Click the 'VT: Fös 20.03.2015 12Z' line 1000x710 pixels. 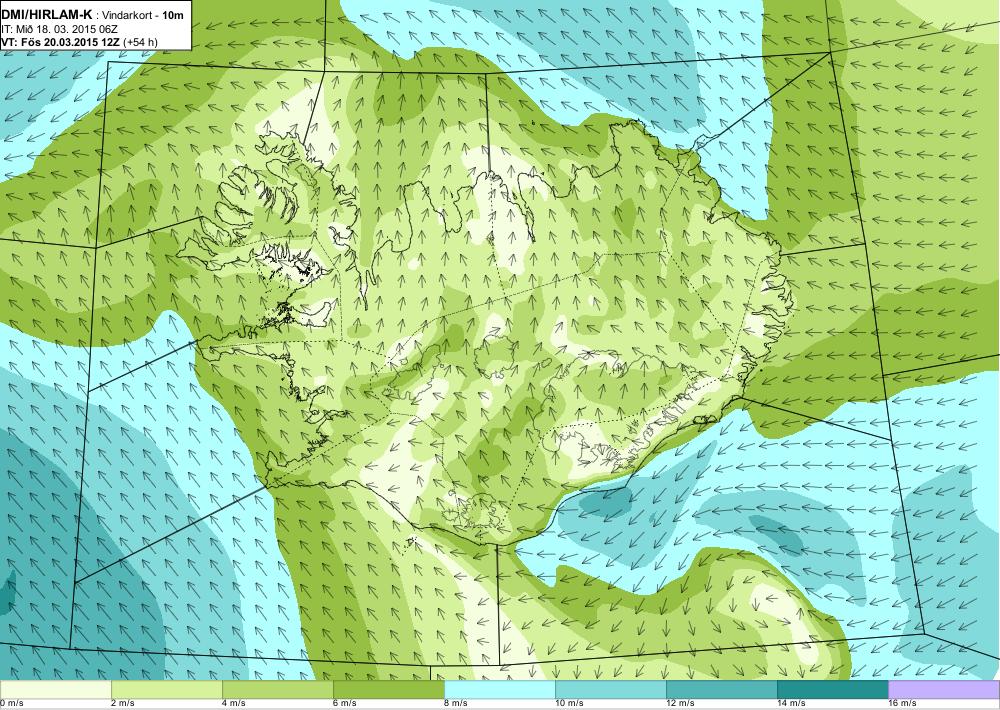click(61, 43)
